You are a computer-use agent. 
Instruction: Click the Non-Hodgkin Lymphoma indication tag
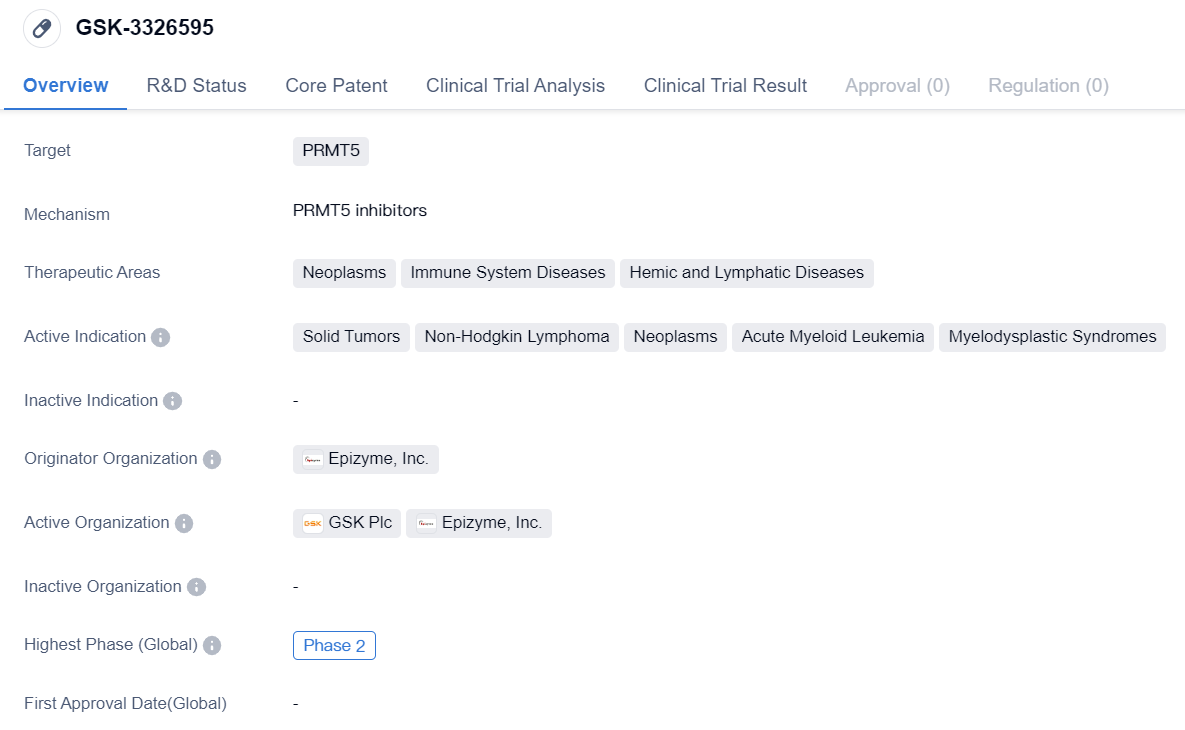(x=516, y=337)
